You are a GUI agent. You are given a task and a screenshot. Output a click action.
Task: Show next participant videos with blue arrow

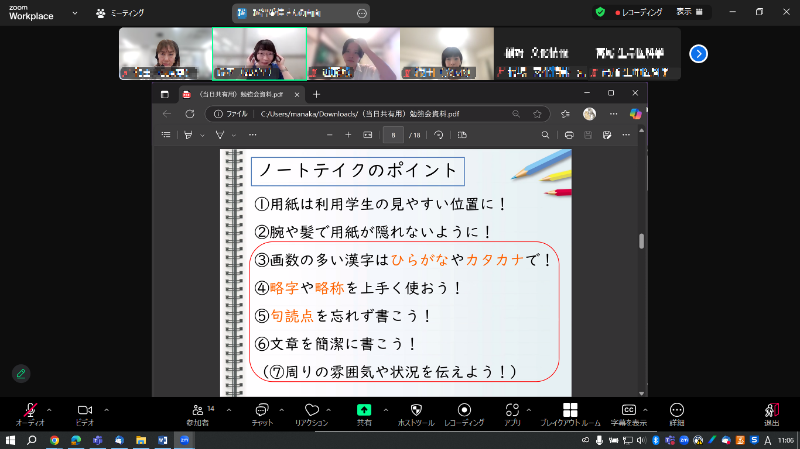click(x=699, y=54)
